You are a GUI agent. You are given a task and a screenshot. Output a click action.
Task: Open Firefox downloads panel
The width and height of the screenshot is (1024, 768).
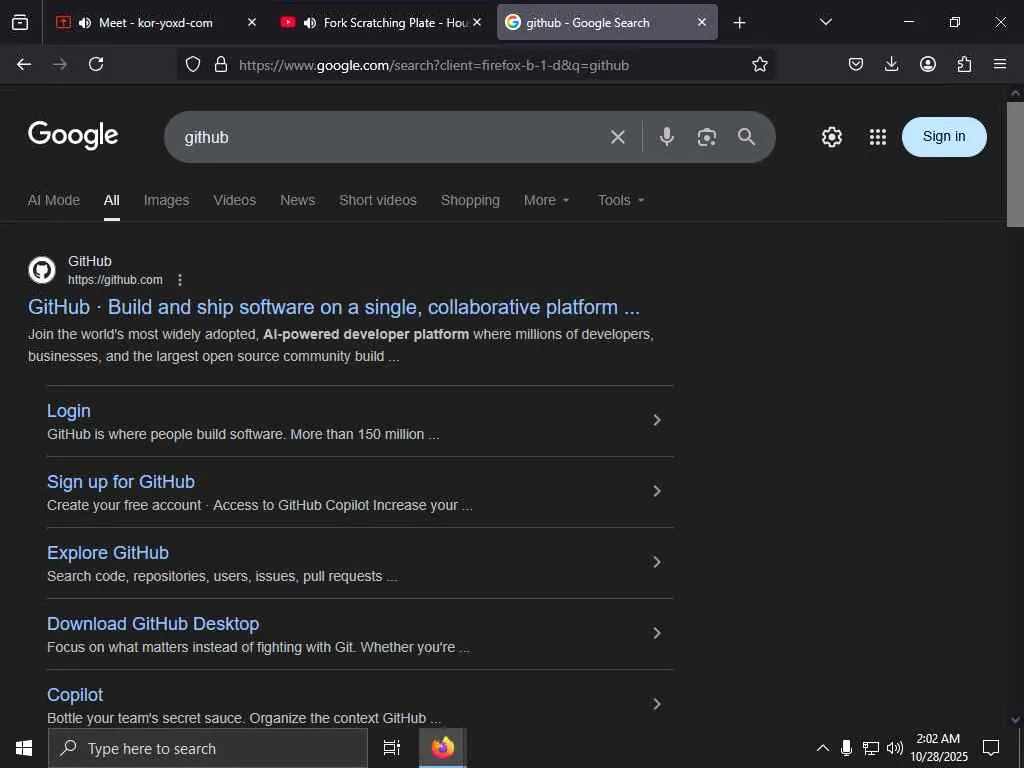(x=892, y=64)
